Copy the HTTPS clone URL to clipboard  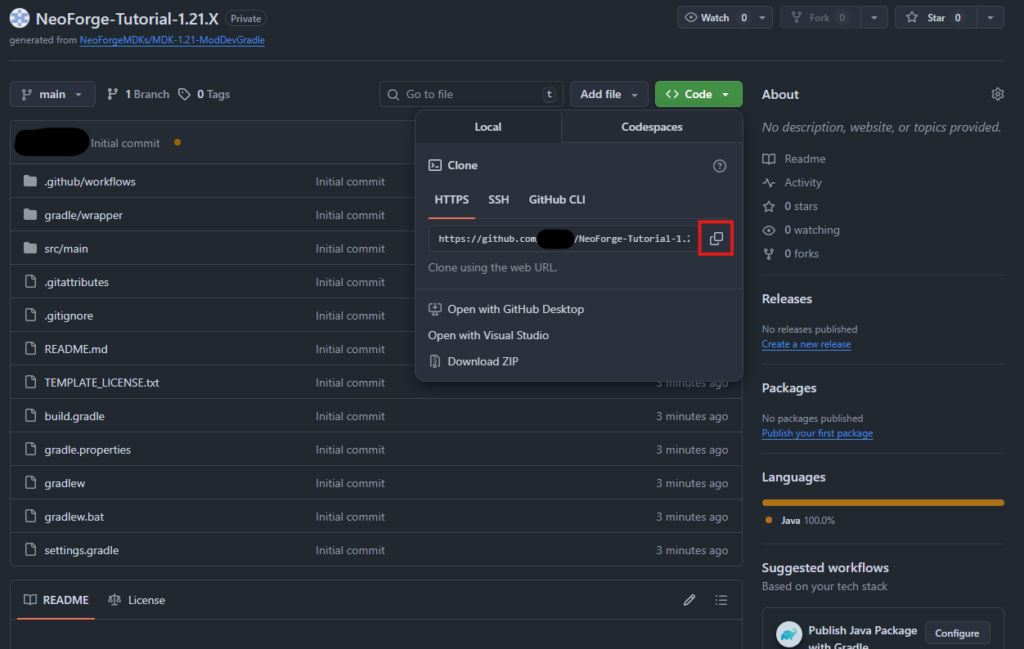click(x=715, y=239)
